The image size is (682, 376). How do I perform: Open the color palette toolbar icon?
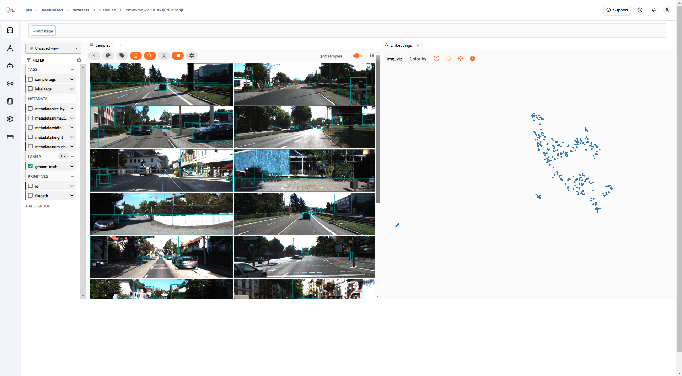pos(108,56)
